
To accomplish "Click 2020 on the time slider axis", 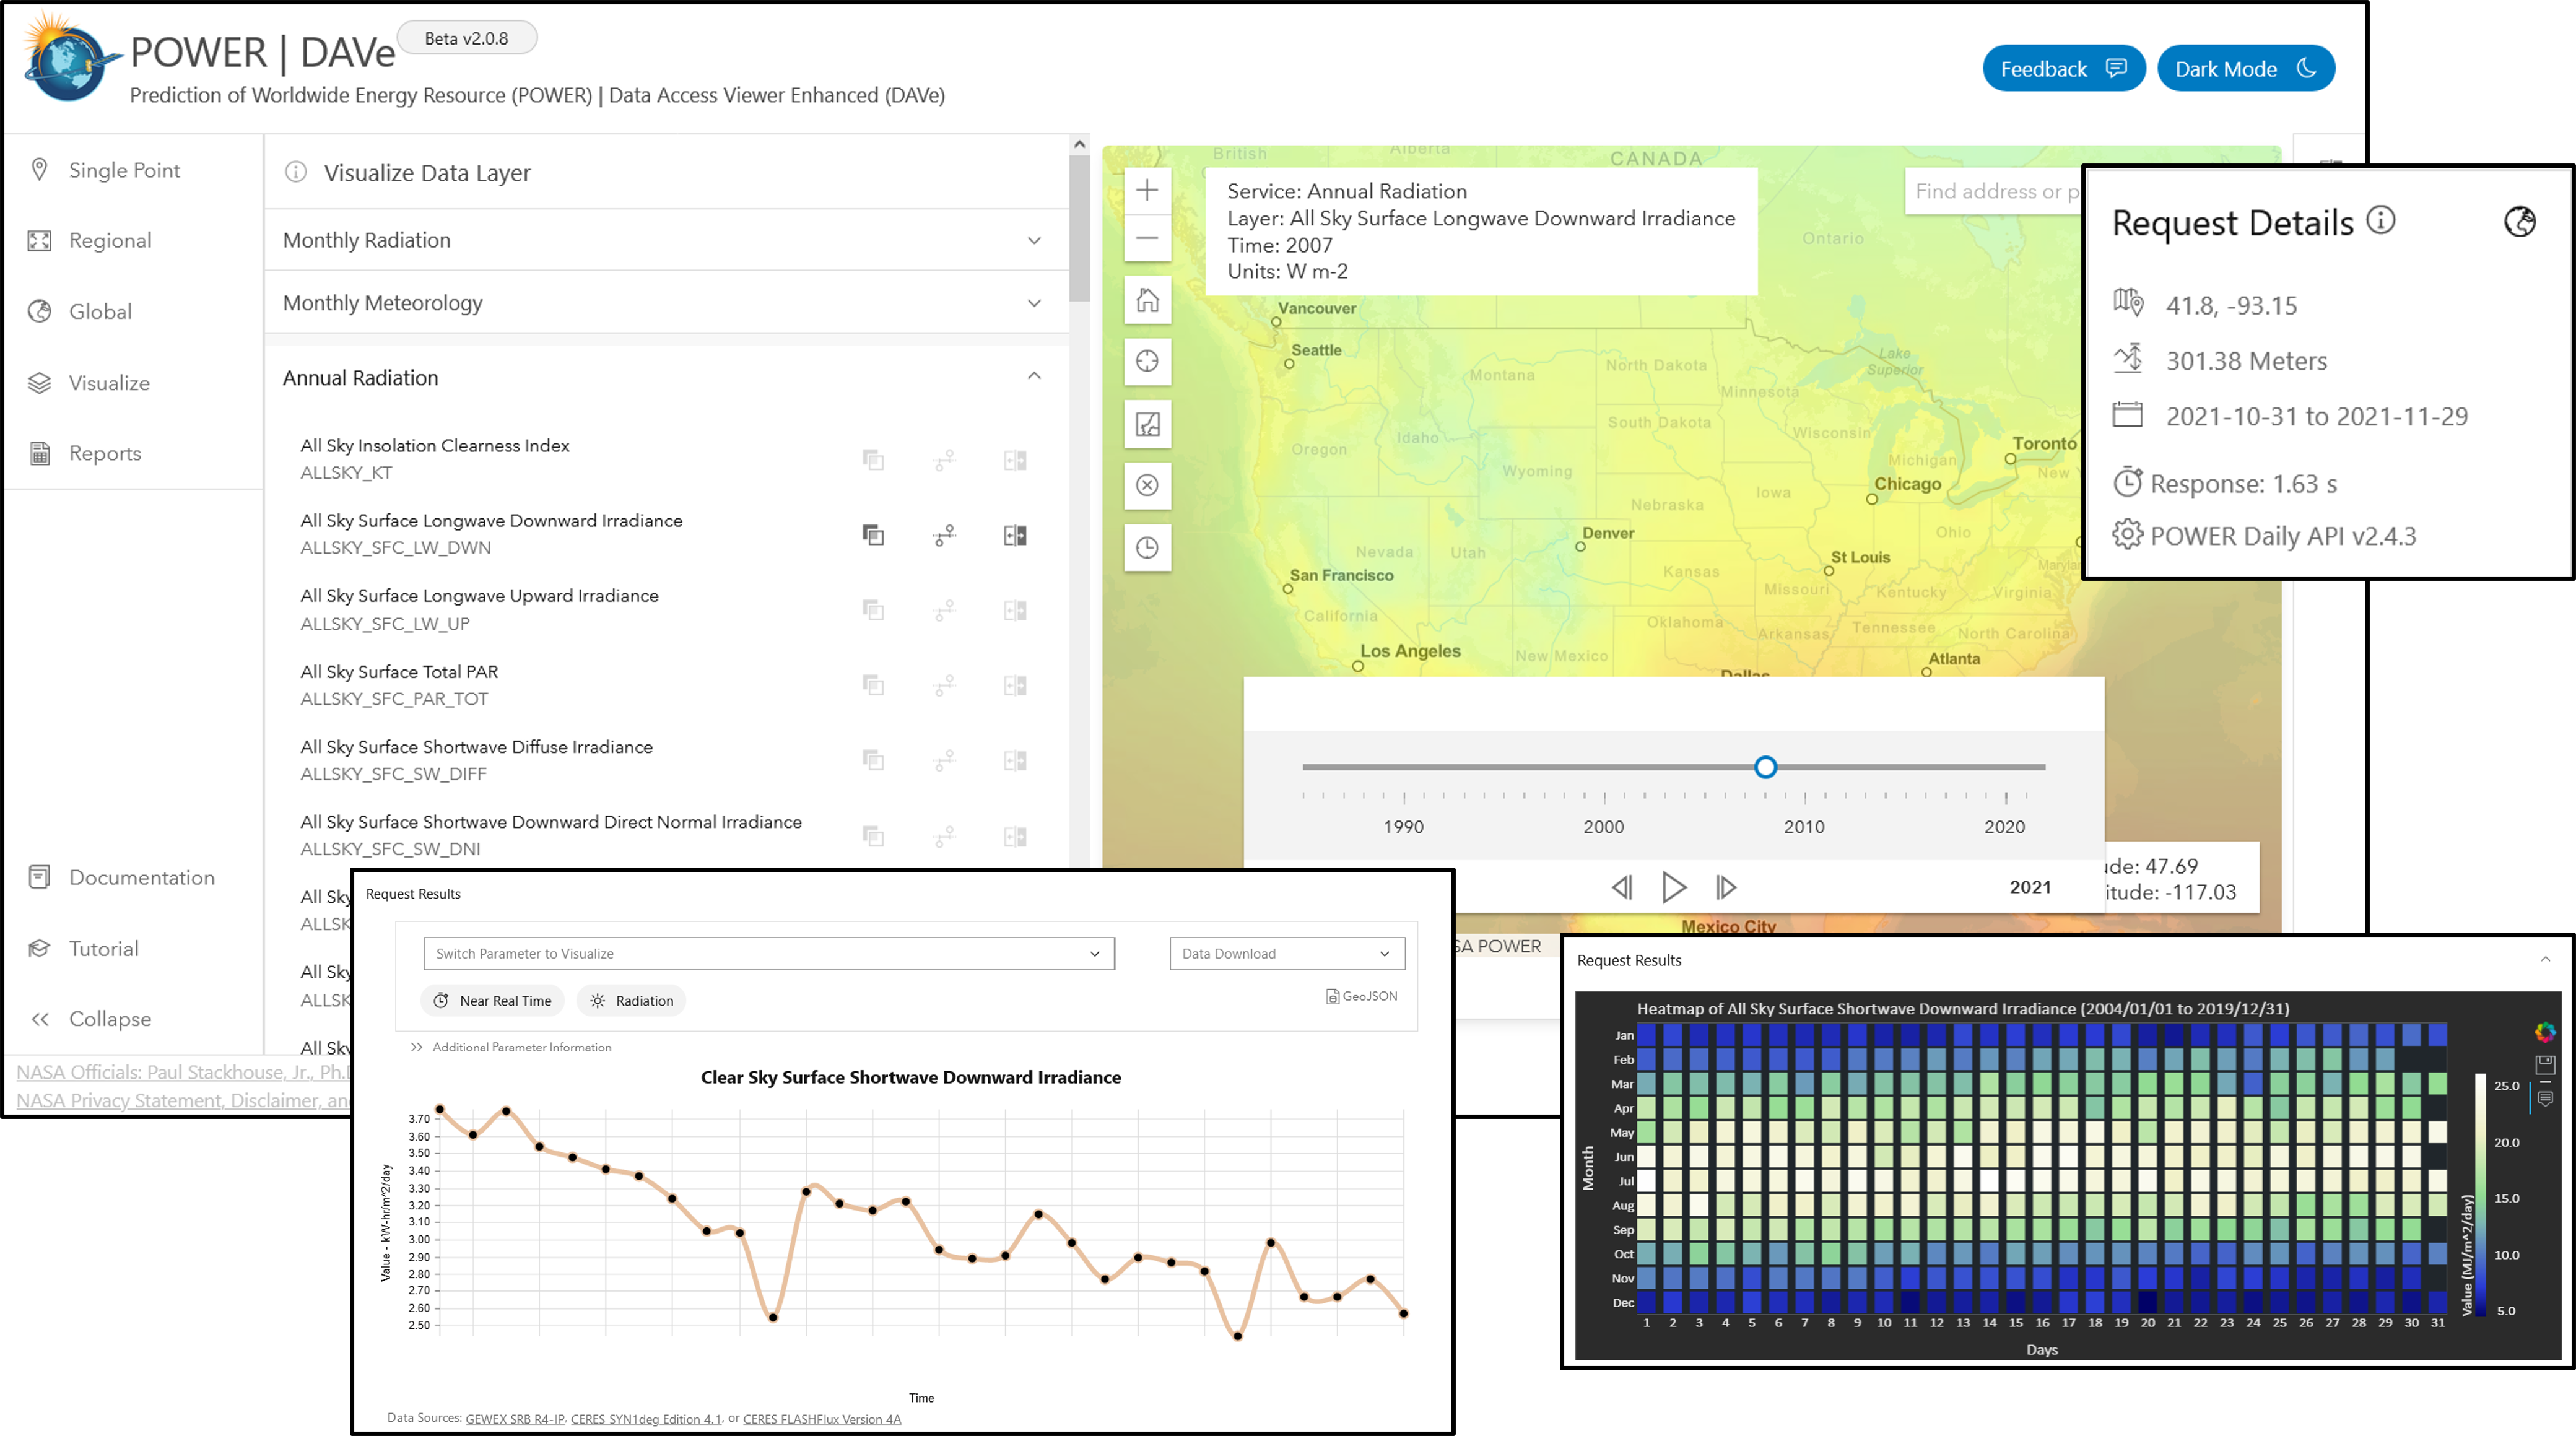I will (x=2004, y=826).
